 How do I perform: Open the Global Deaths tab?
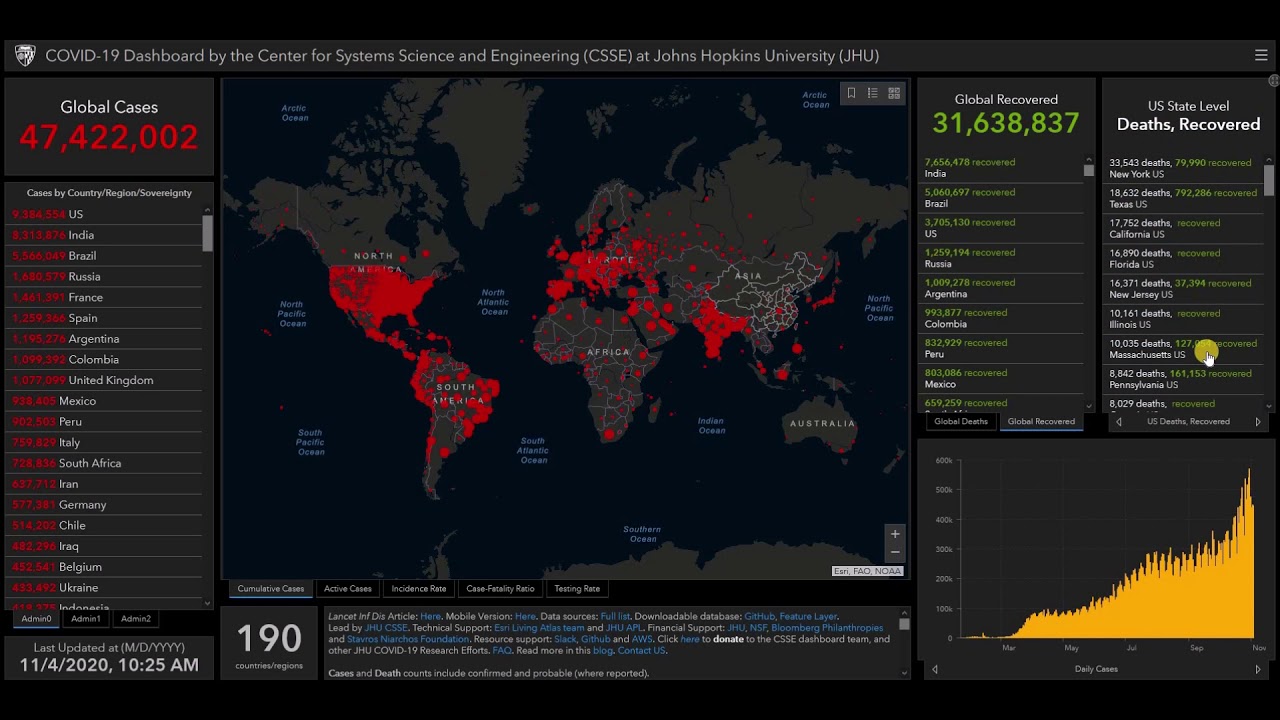click(x=961, y=422)
